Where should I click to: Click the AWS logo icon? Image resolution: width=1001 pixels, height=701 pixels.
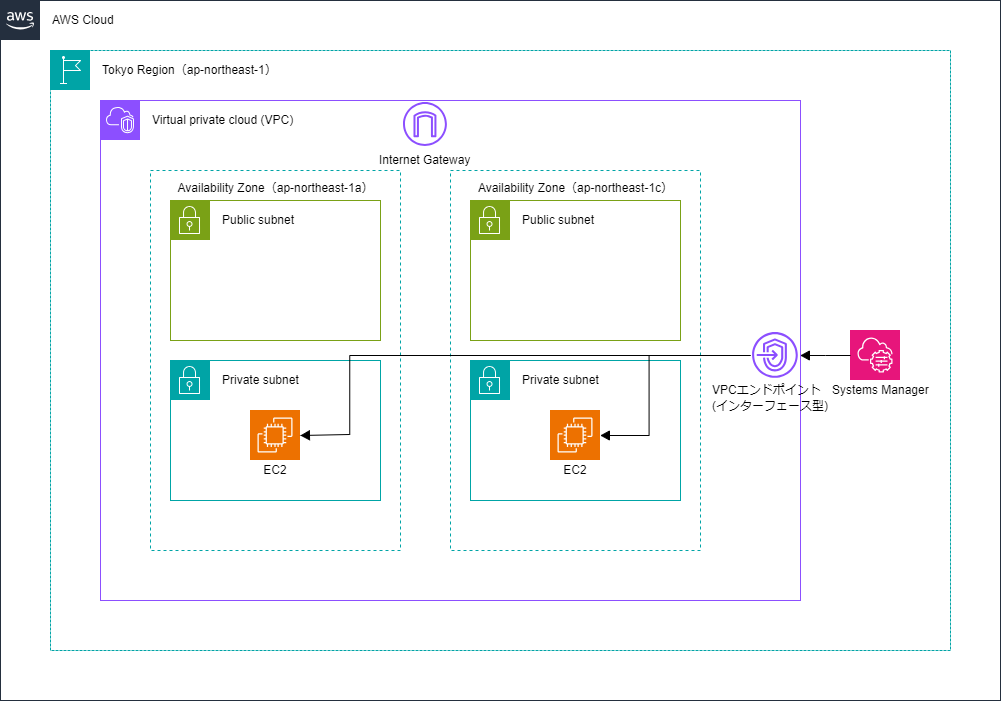pos(20,20)
